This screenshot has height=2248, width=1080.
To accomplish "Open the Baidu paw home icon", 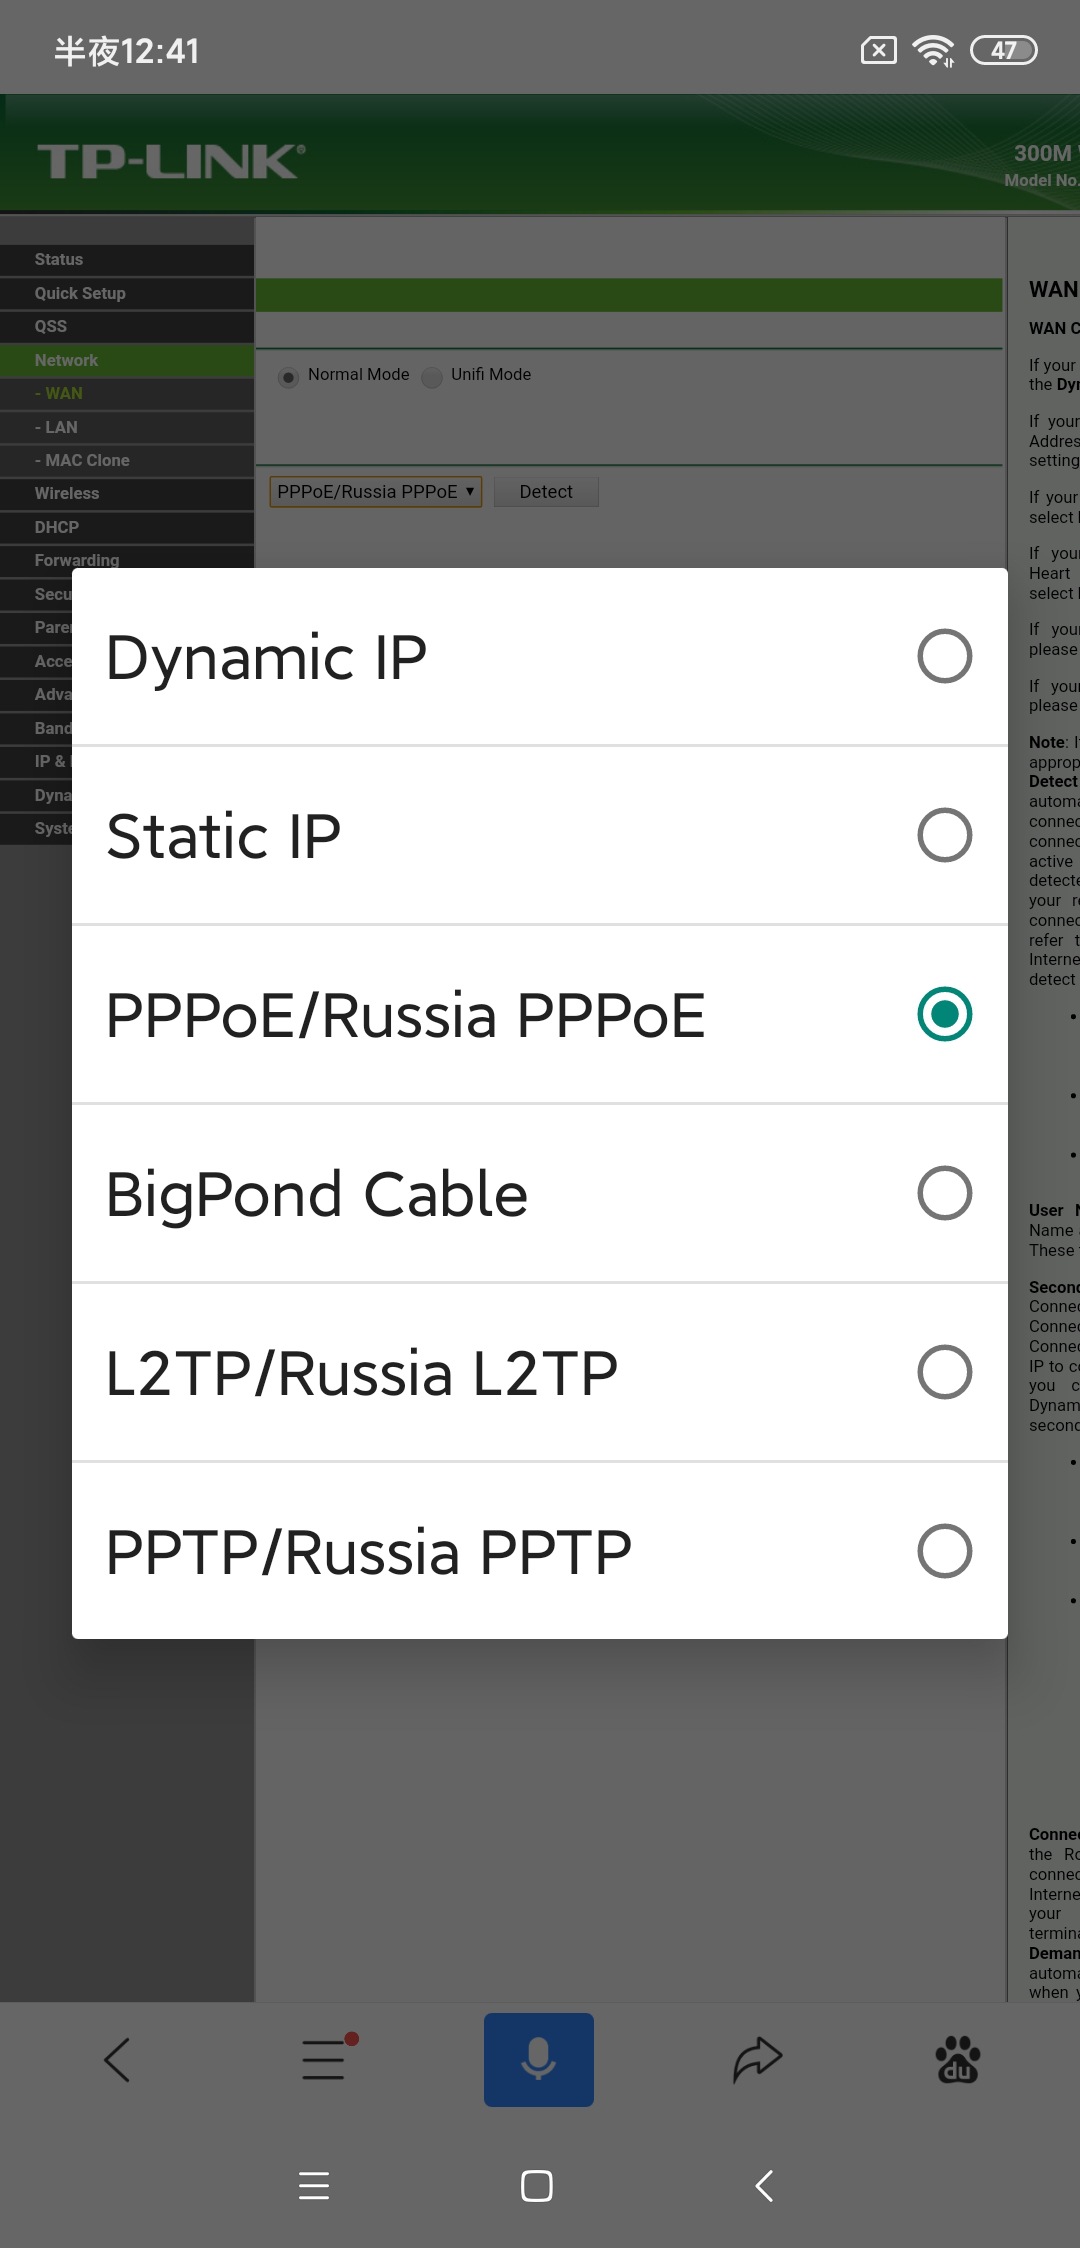I will pos(957,2059).
